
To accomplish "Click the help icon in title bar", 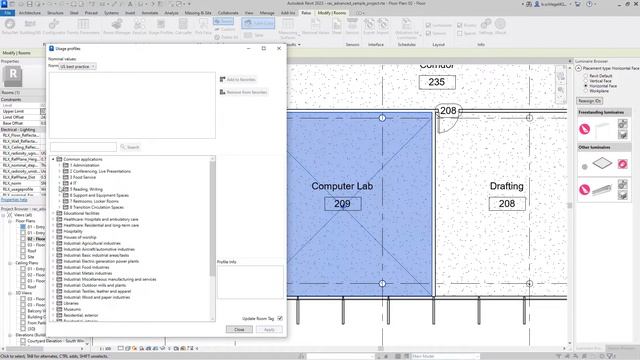I will [x=589, y=4].
